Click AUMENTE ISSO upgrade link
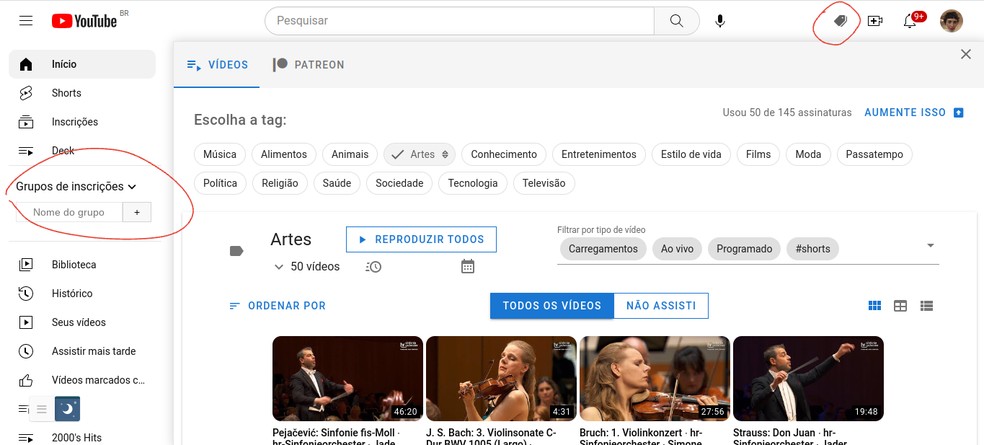This screenshot has width=984, height=445. click(x=914, y=112)
